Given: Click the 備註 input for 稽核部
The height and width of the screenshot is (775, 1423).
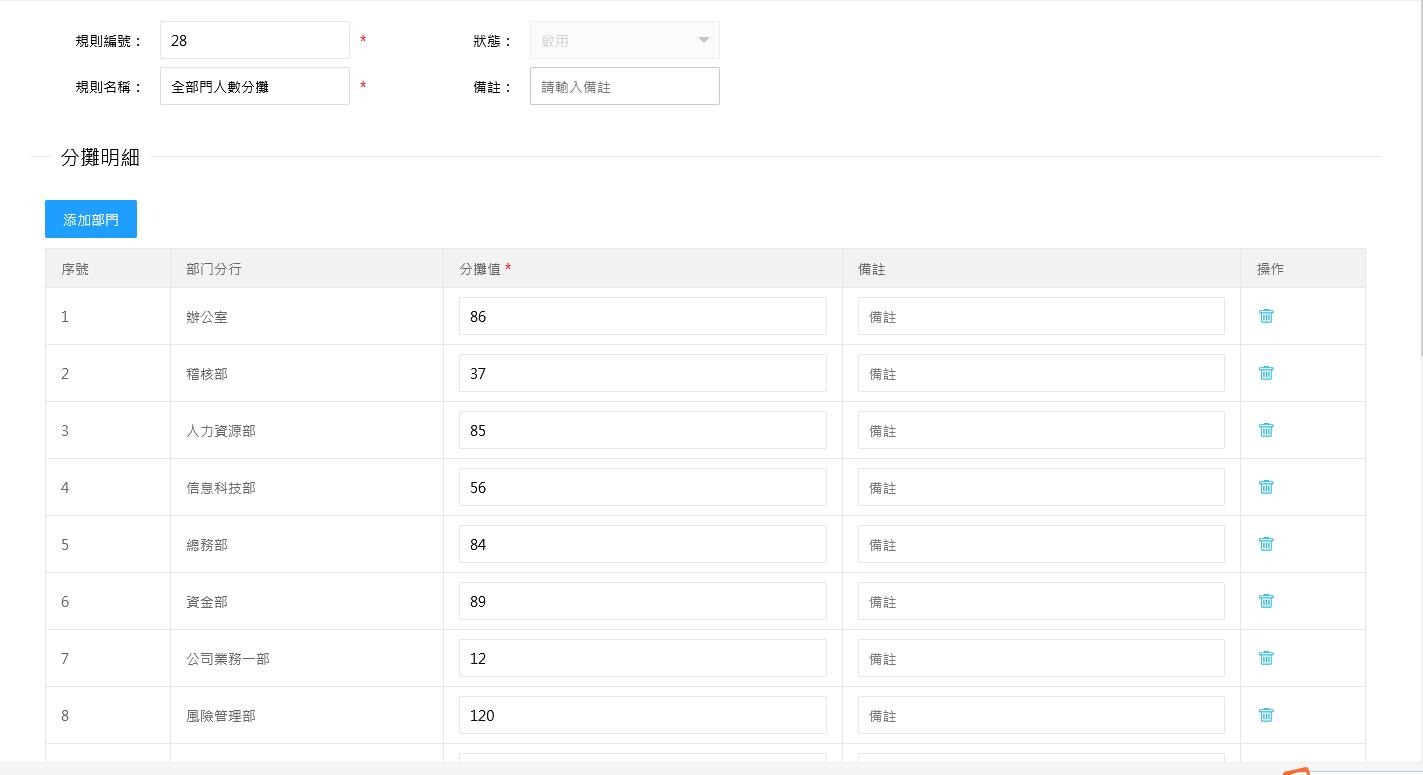Looking at the screenshot, I should point(1041,373).
